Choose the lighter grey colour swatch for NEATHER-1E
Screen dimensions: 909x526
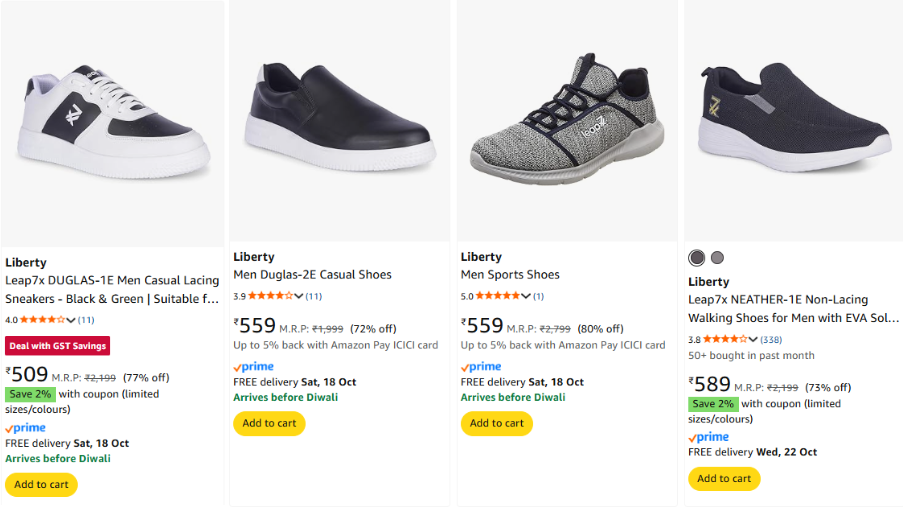click(x=717, y=258)
